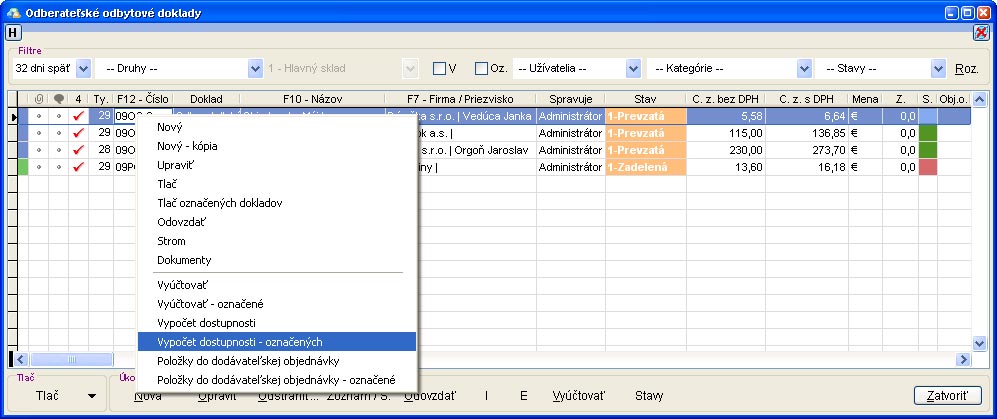
Task: Toggle the V checkbox in filters
Action: [x=439, y=68]
